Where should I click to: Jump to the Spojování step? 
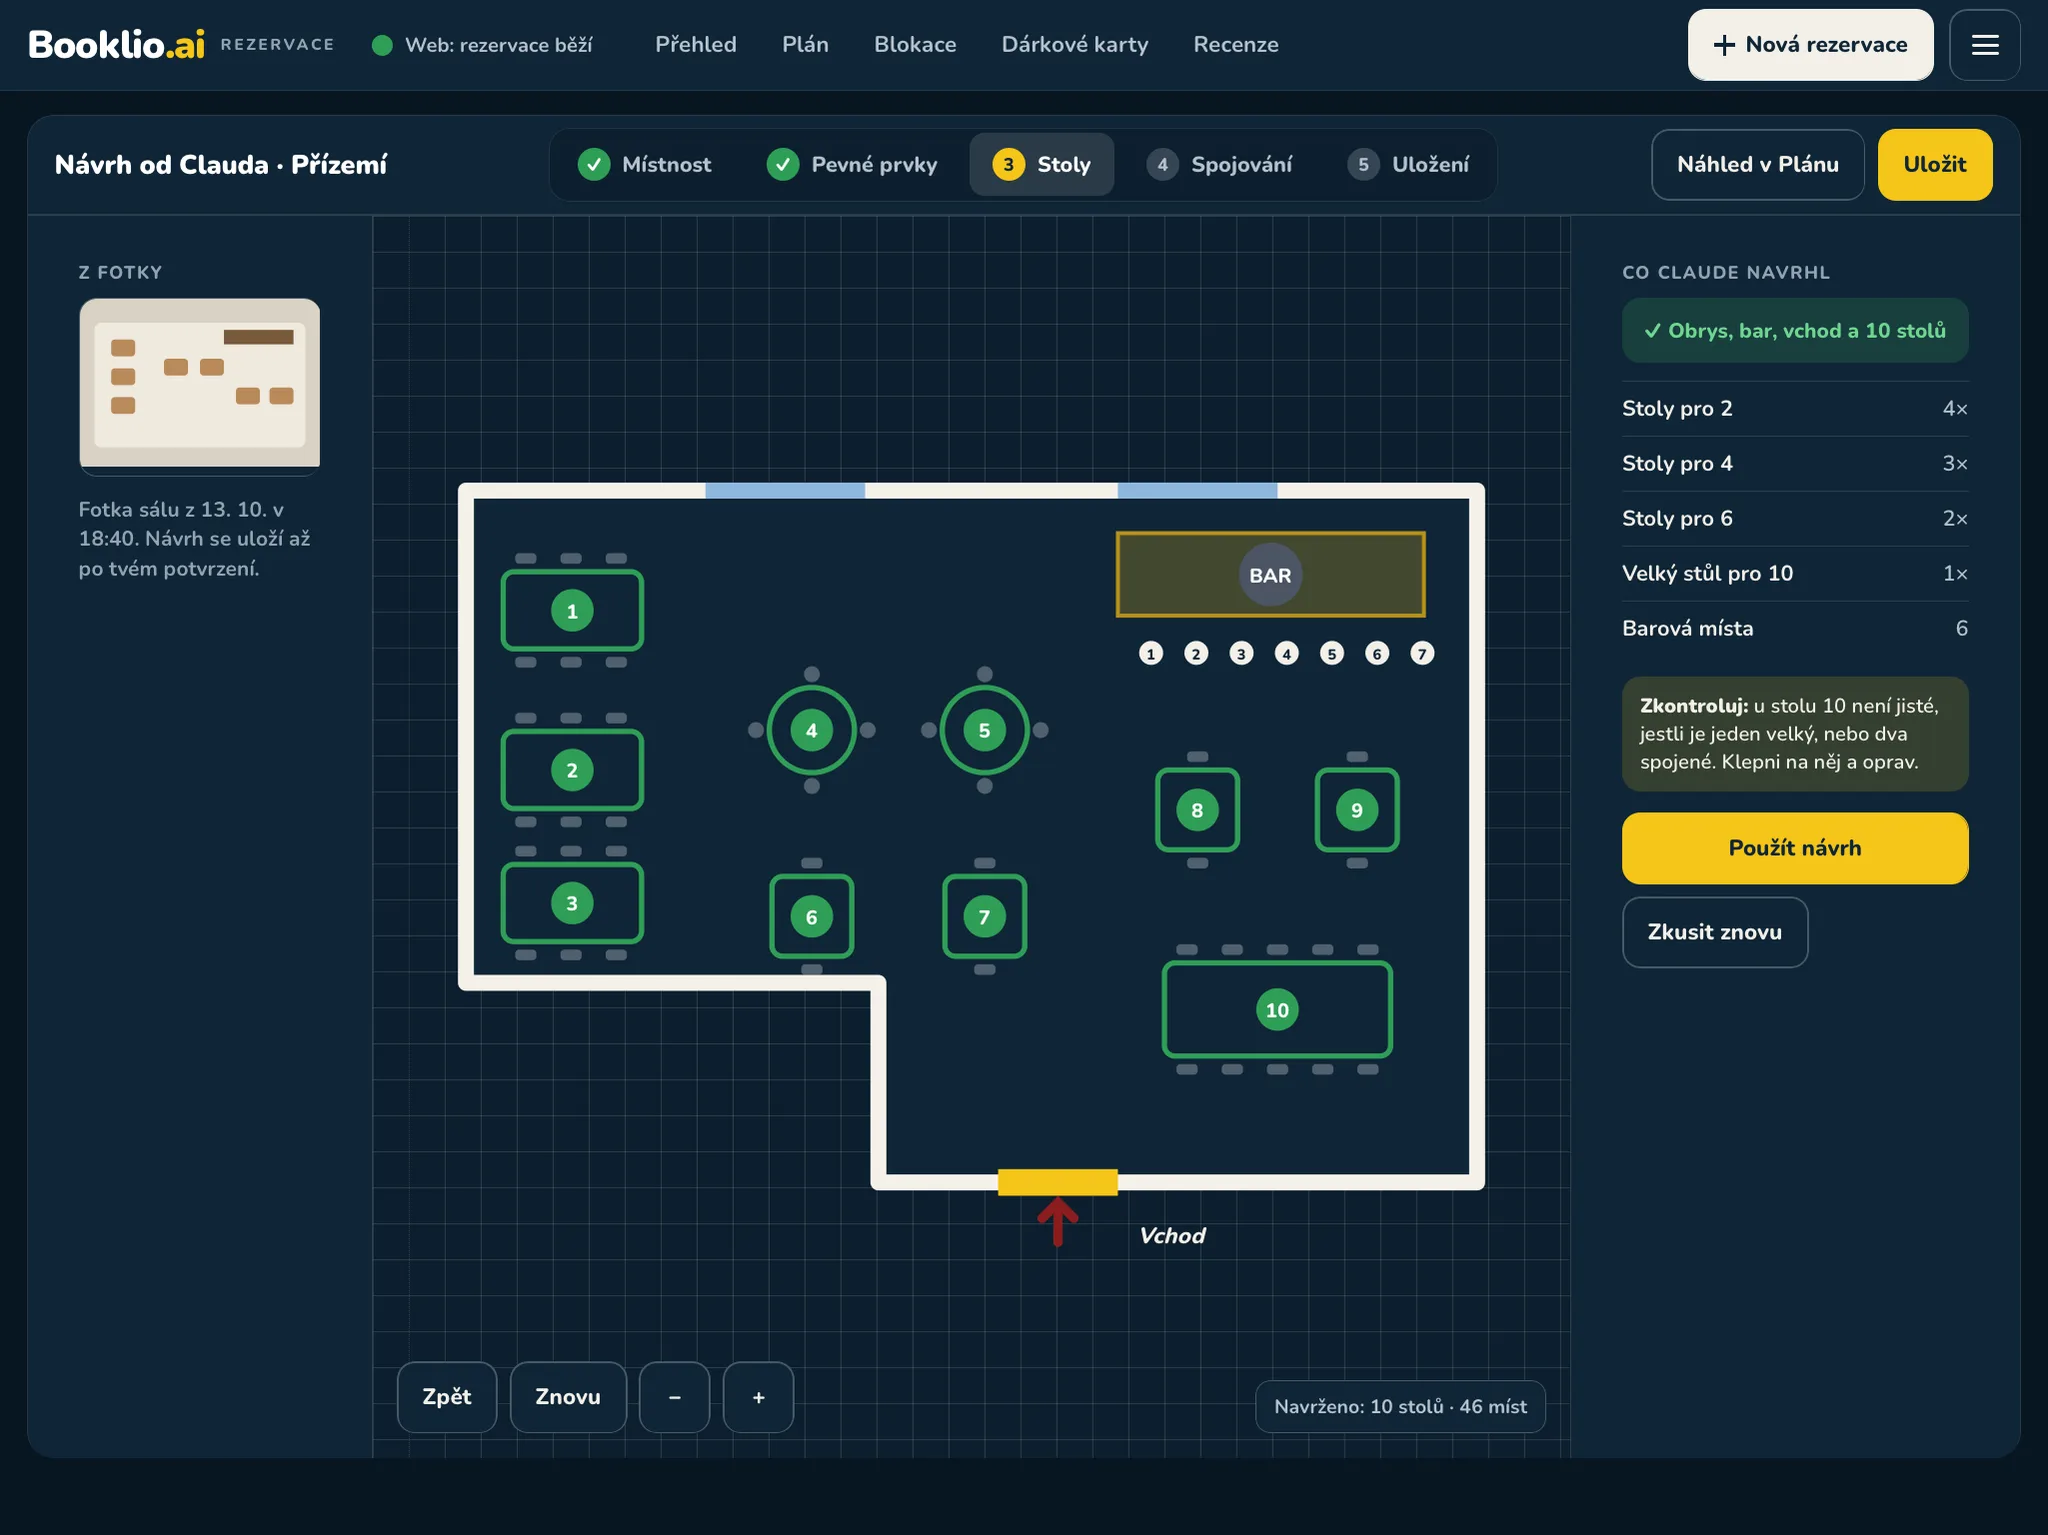pyautogui.click(x=1220, y=165)
